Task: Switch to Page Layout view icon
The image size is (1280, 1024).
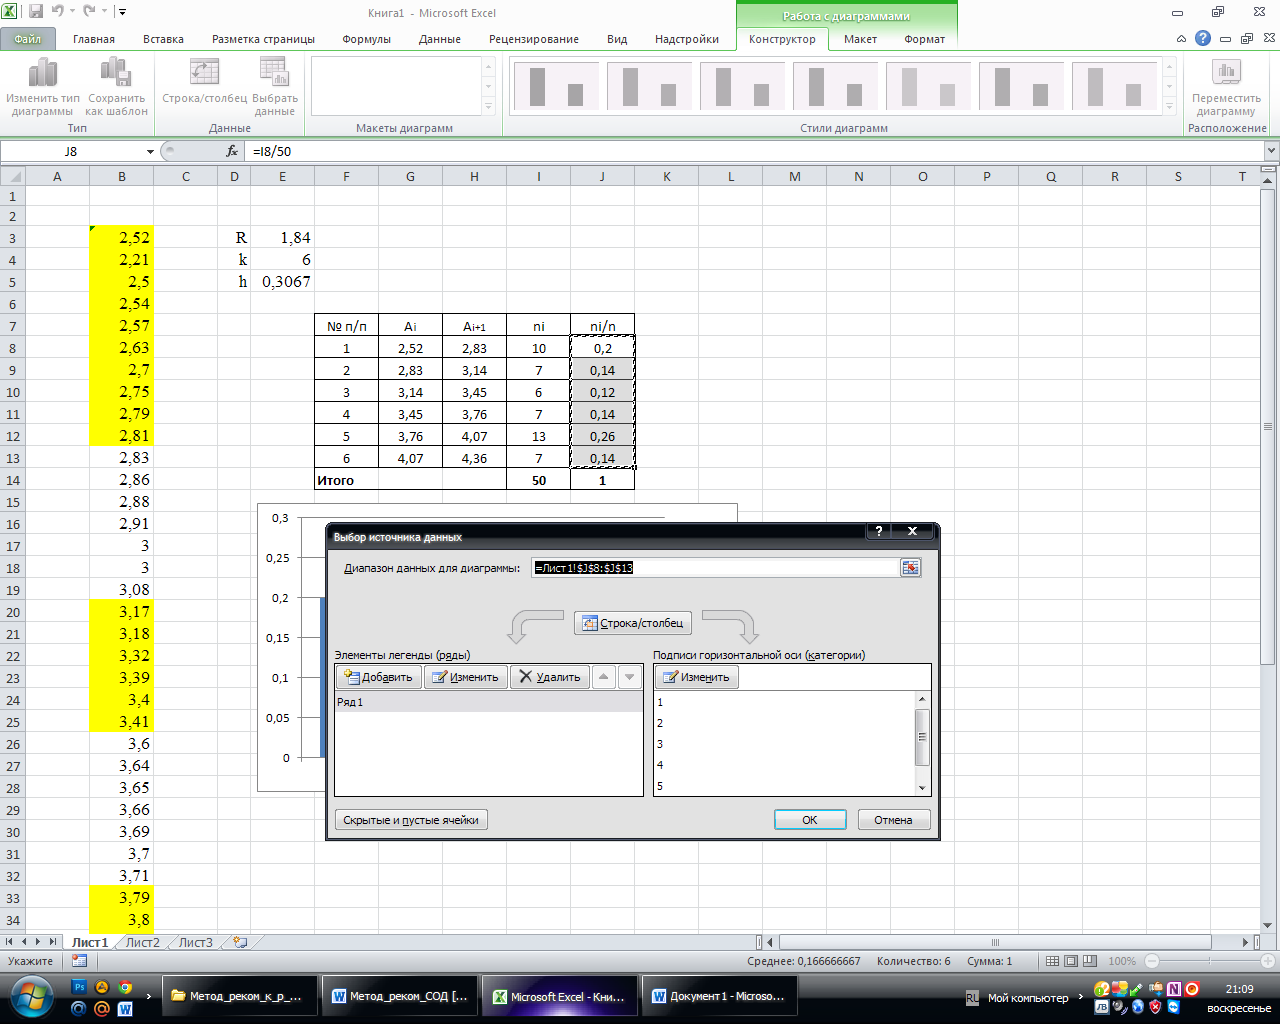Action: (x=1072, y=961)
